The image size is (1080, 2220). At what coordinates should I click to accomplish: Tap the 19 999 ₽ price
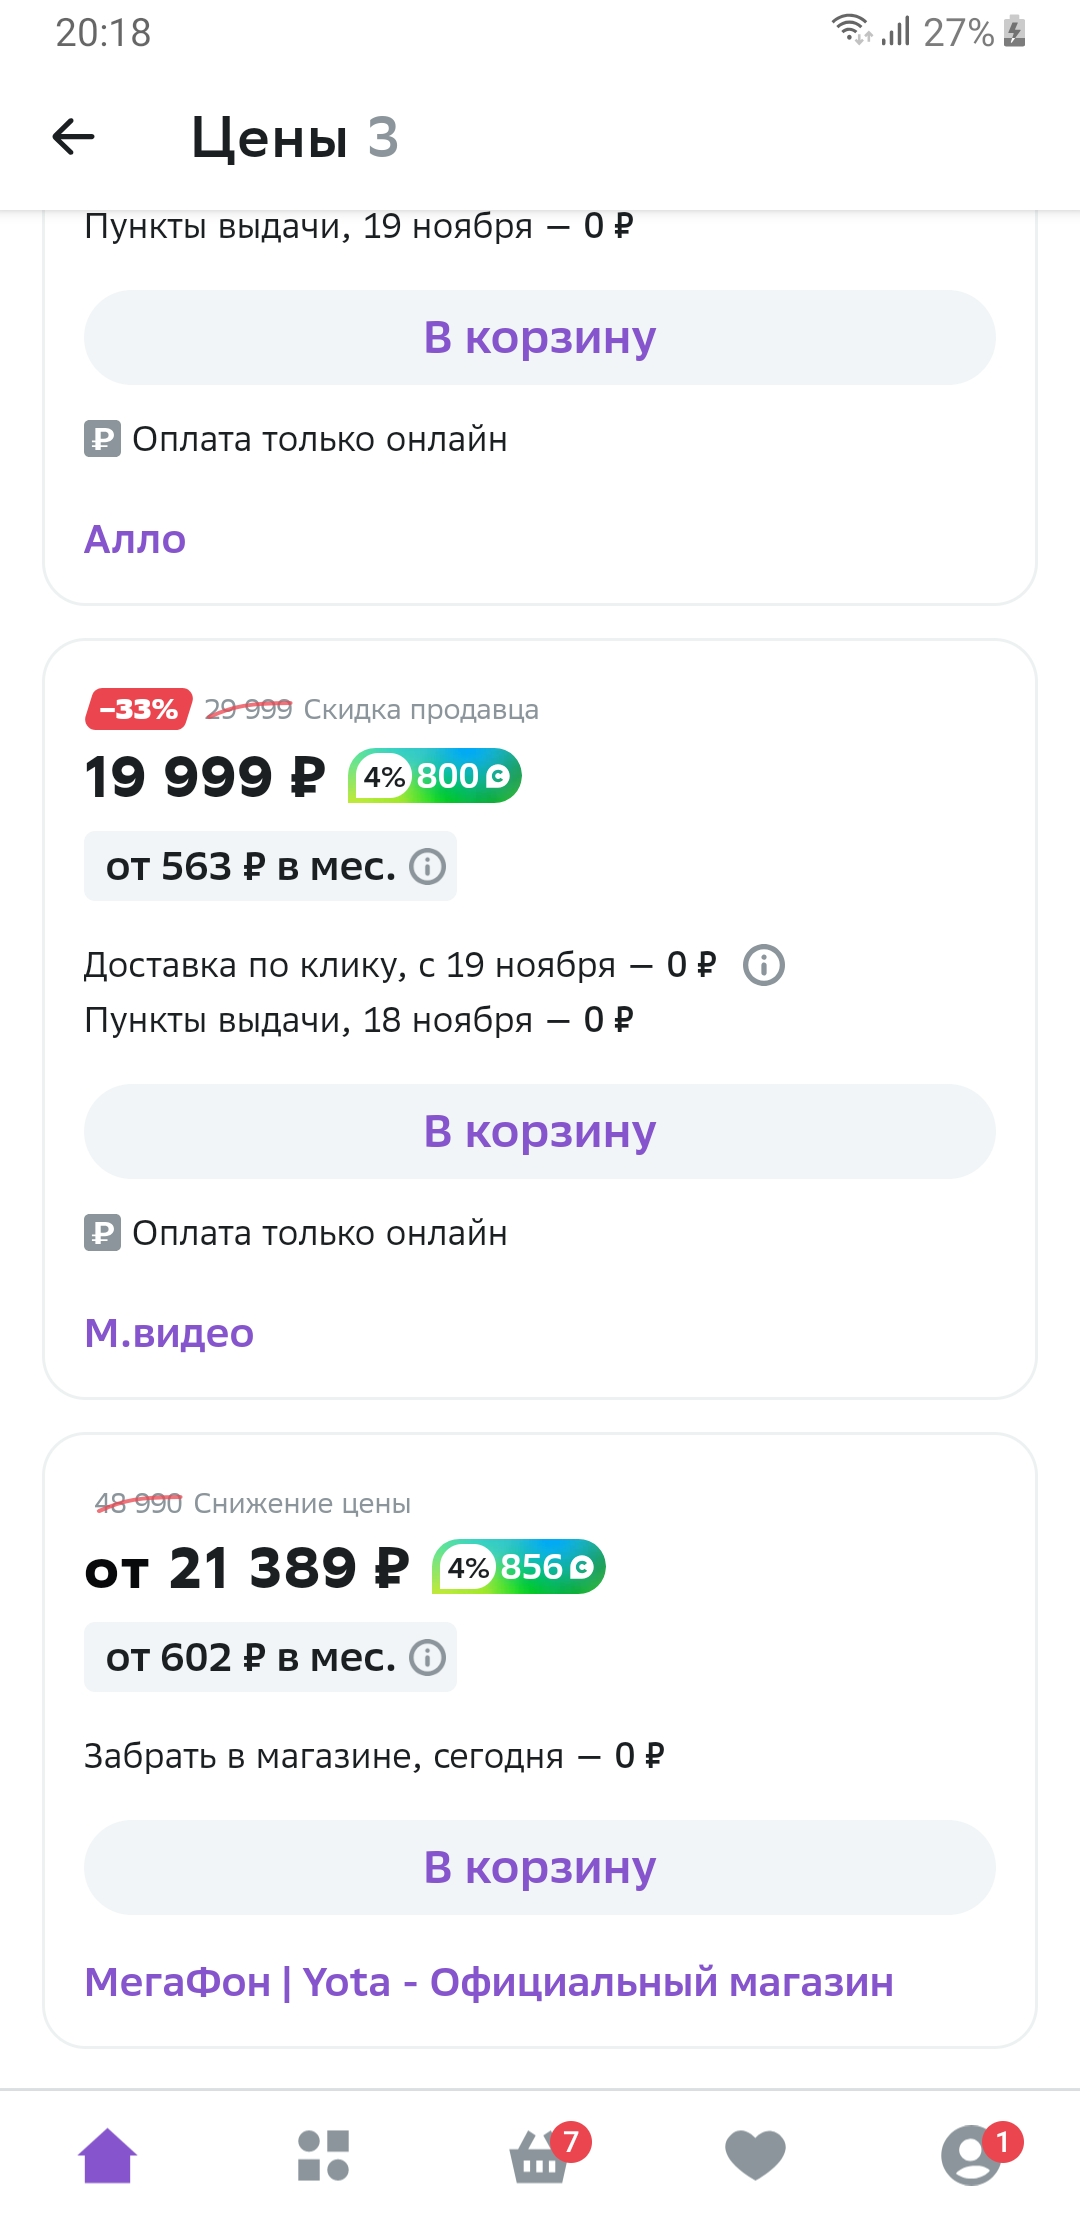(x=205, y=777)
